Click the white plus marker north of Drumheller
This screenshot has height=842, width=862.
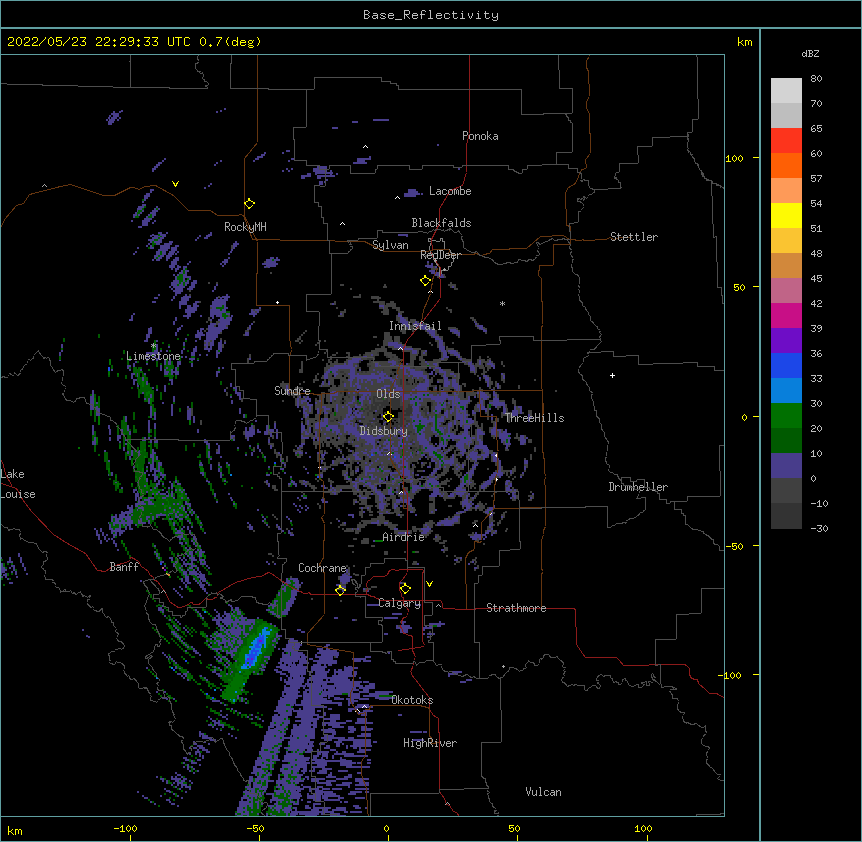(x=612, y=375)
